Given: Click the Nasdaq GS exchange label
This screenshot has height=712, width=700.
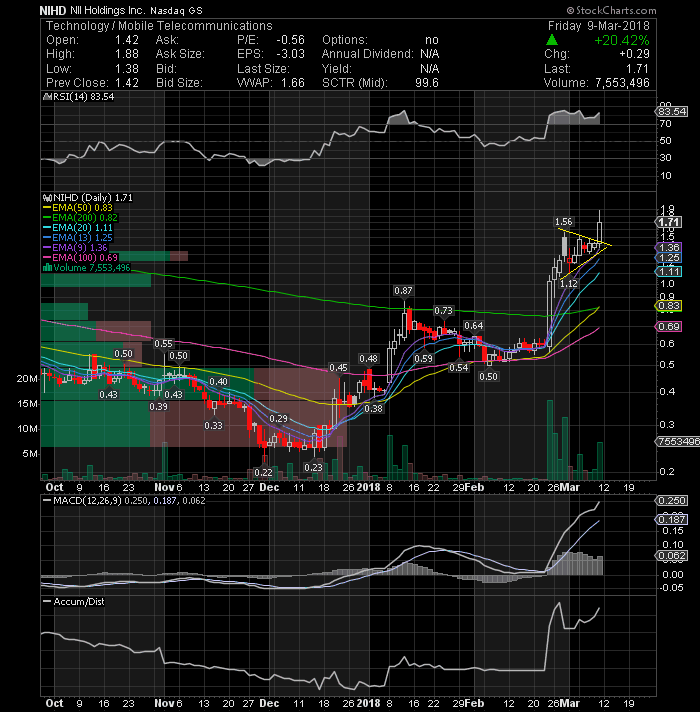Looking at the screenshot, I should coord(177,10).
